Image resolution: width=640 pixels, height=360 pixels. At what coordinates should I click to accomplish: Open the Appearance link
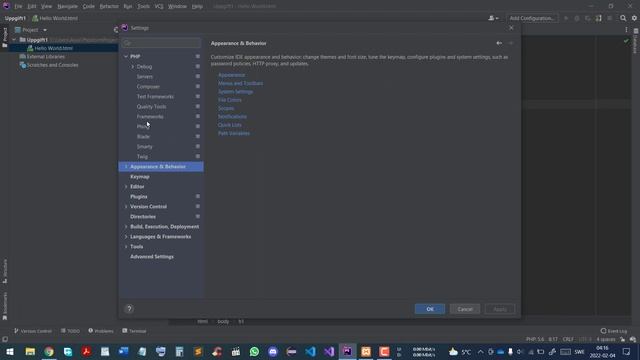(x=231, y=75)
